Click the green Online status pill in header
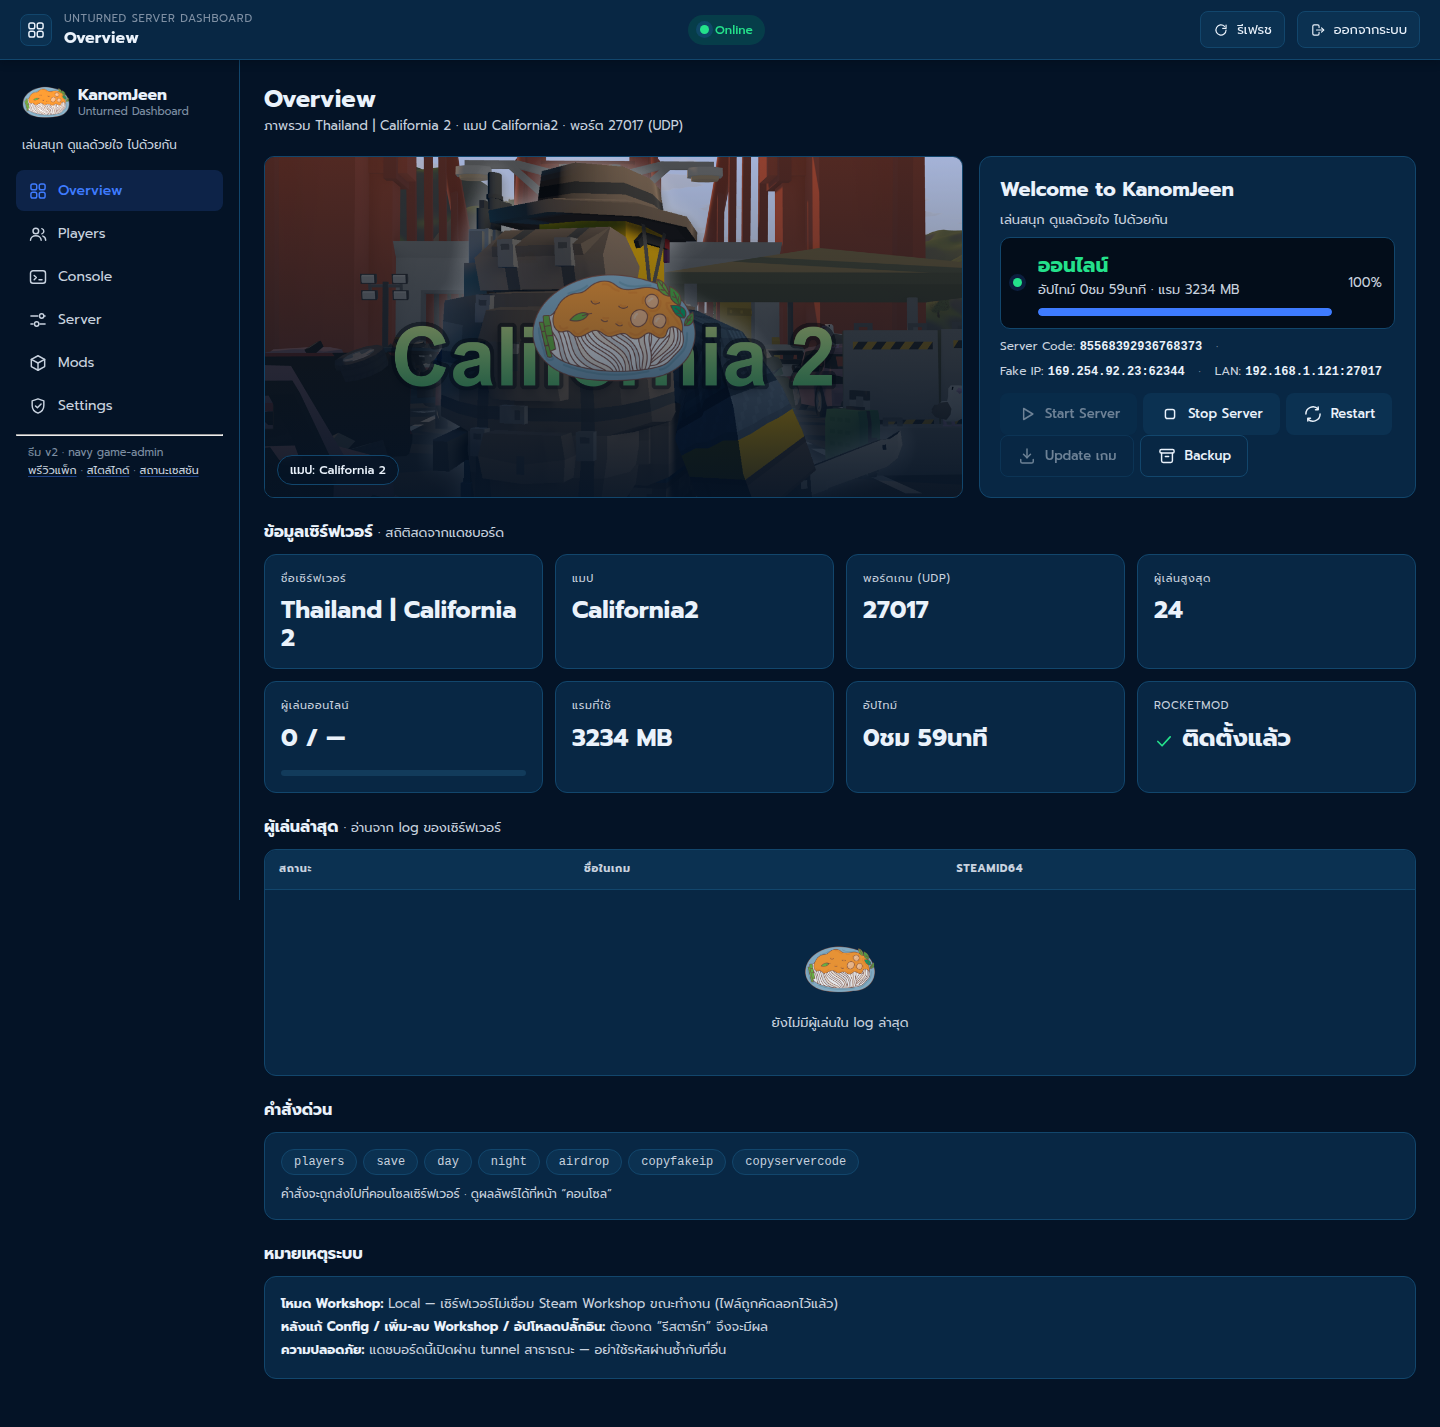Image resolution: width=1440 pixels, height=1427 pixels. click(726, 30)
